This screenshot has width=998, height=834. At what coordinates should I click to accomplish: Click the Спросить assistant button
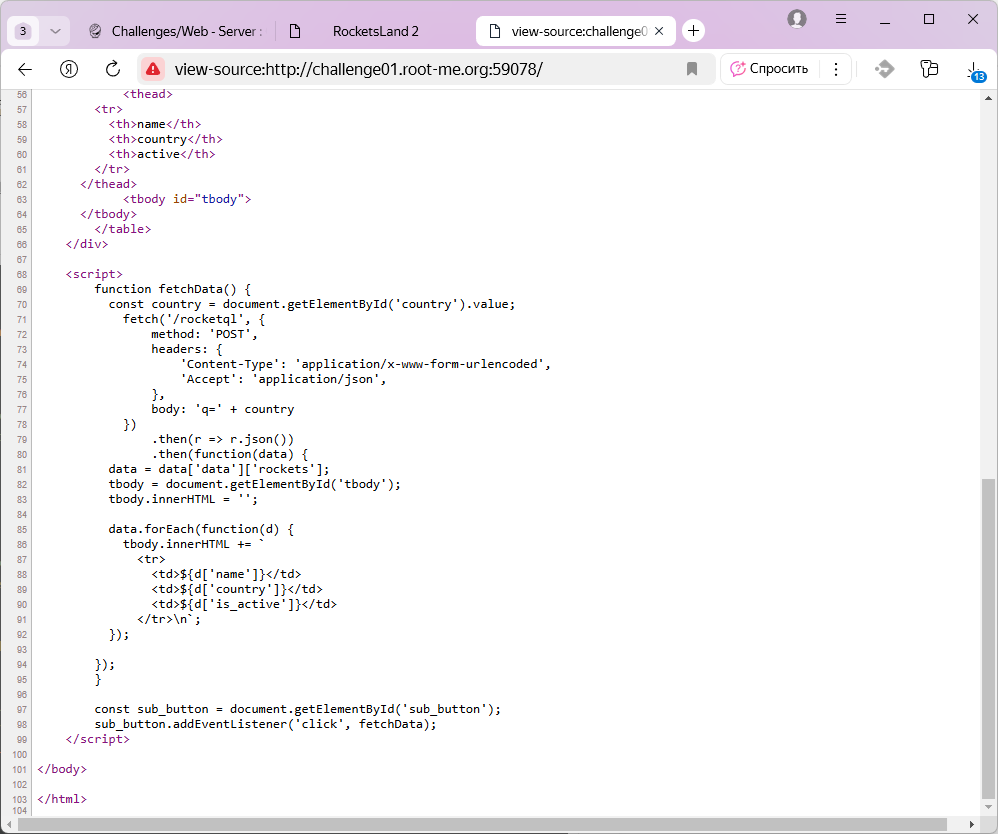[770, 69]
